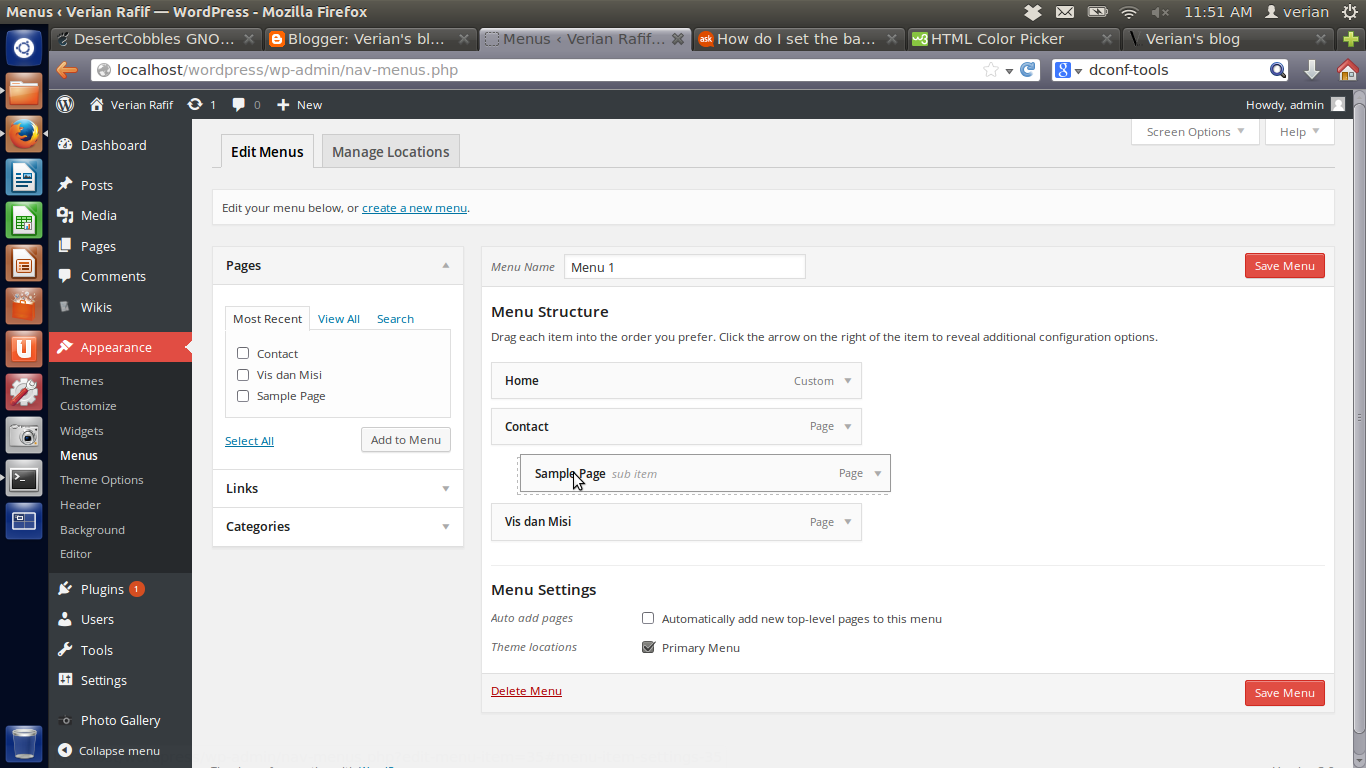Screen dimensions: 1366x768
Task: Follow the create a new menu link
Action: coord(414,207)
